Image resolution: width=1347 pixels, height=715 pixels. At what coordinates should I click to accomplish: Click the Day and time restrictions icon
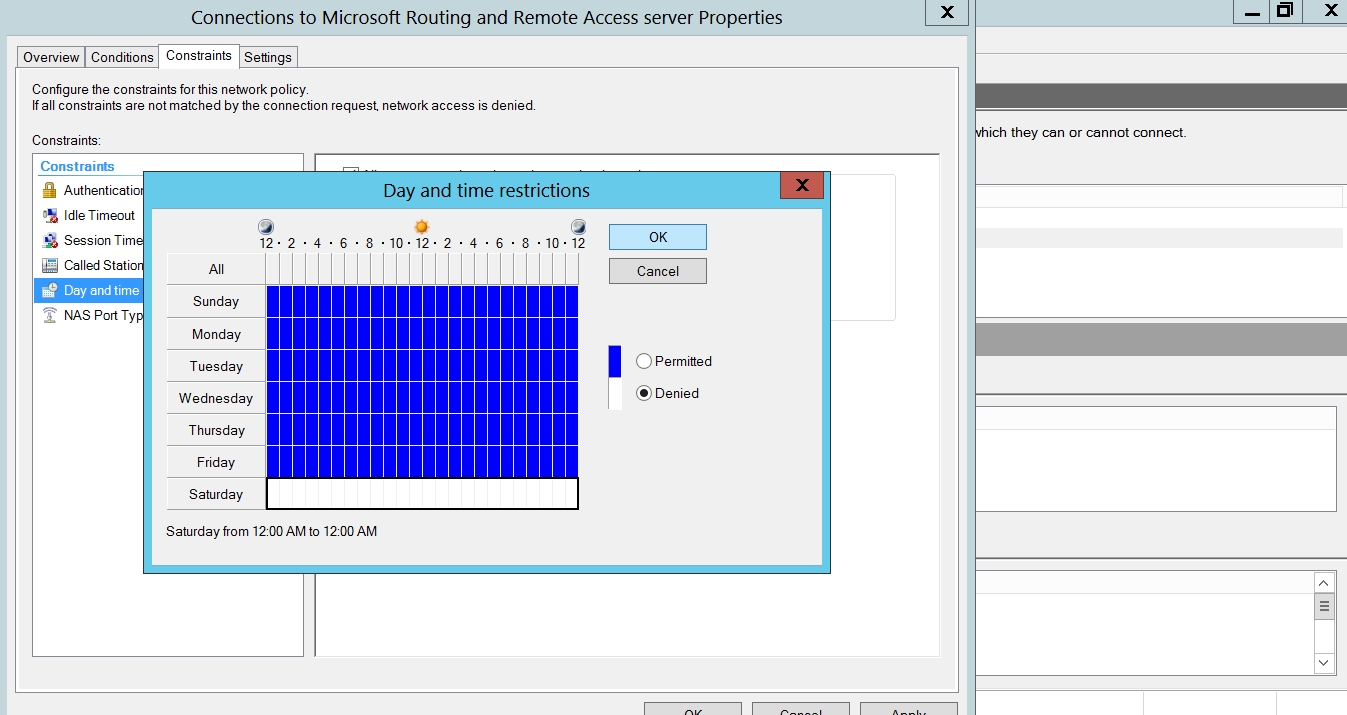click(49, 290)
